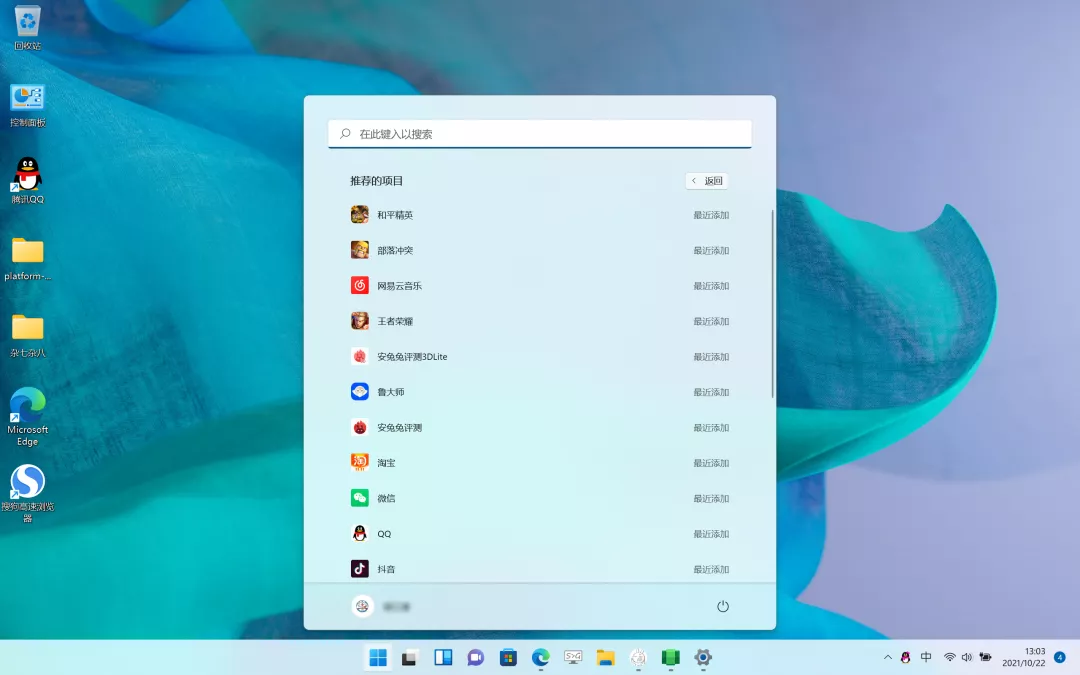
Task: Open 腾讯QQ desktop shortcut
Action: click(28, 180)
